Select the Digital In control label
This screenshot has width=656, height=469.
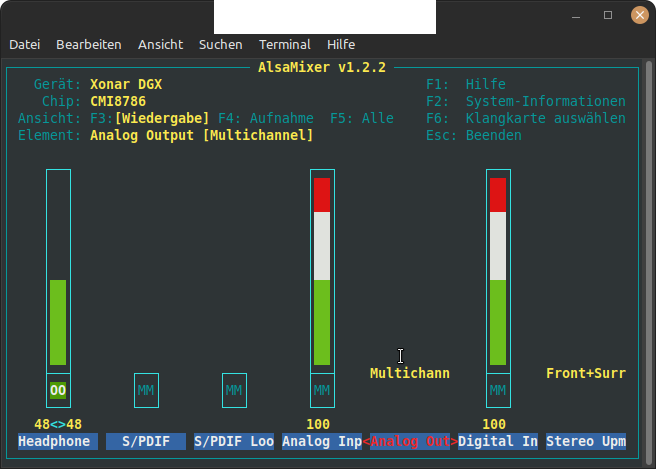click(x=498, y=441)
